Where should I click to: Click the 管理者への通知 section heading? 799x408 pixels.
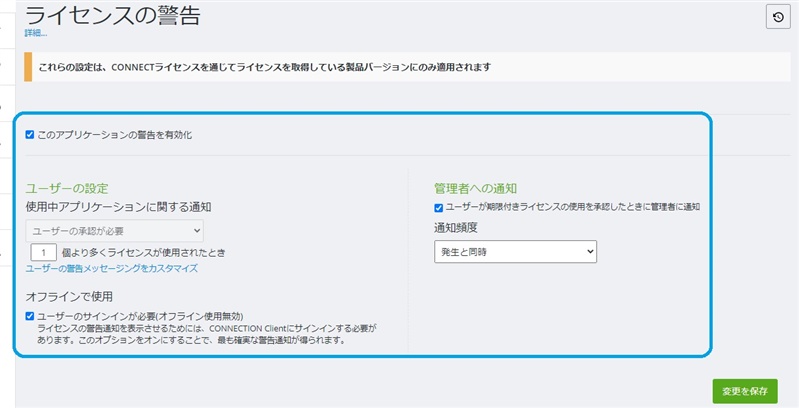pyautogui.click(x=475, y=188)
